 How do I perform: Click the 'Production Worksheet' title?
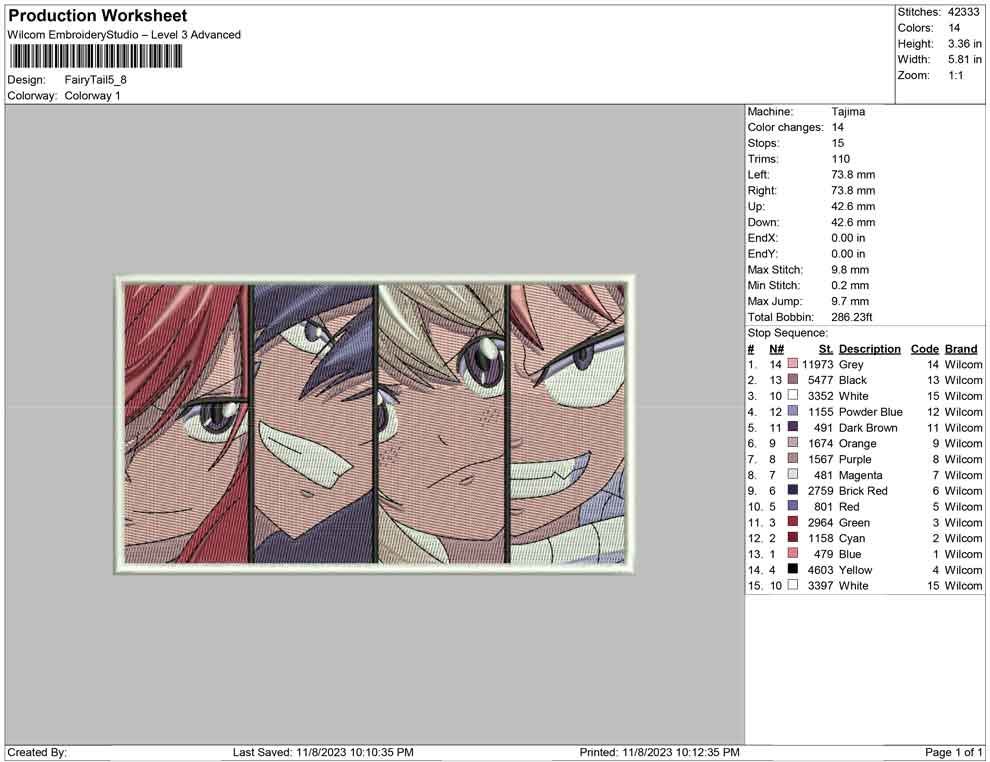click(x=98, y=16)
